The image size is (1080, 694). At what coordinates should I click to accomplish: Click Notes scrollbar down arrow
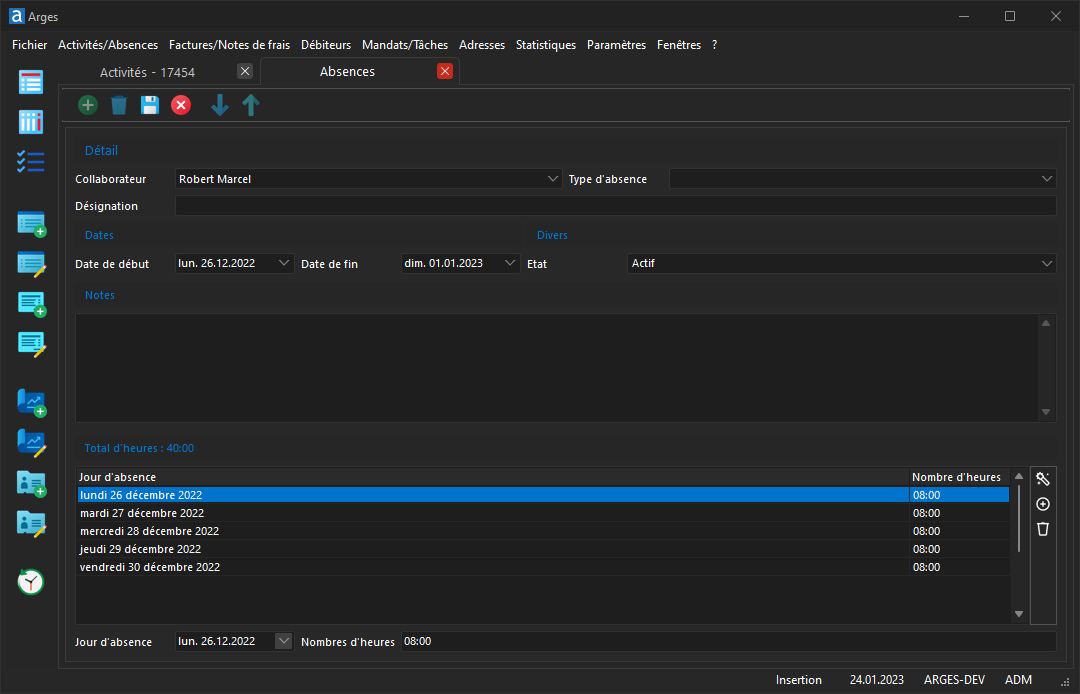(1046, 412)
